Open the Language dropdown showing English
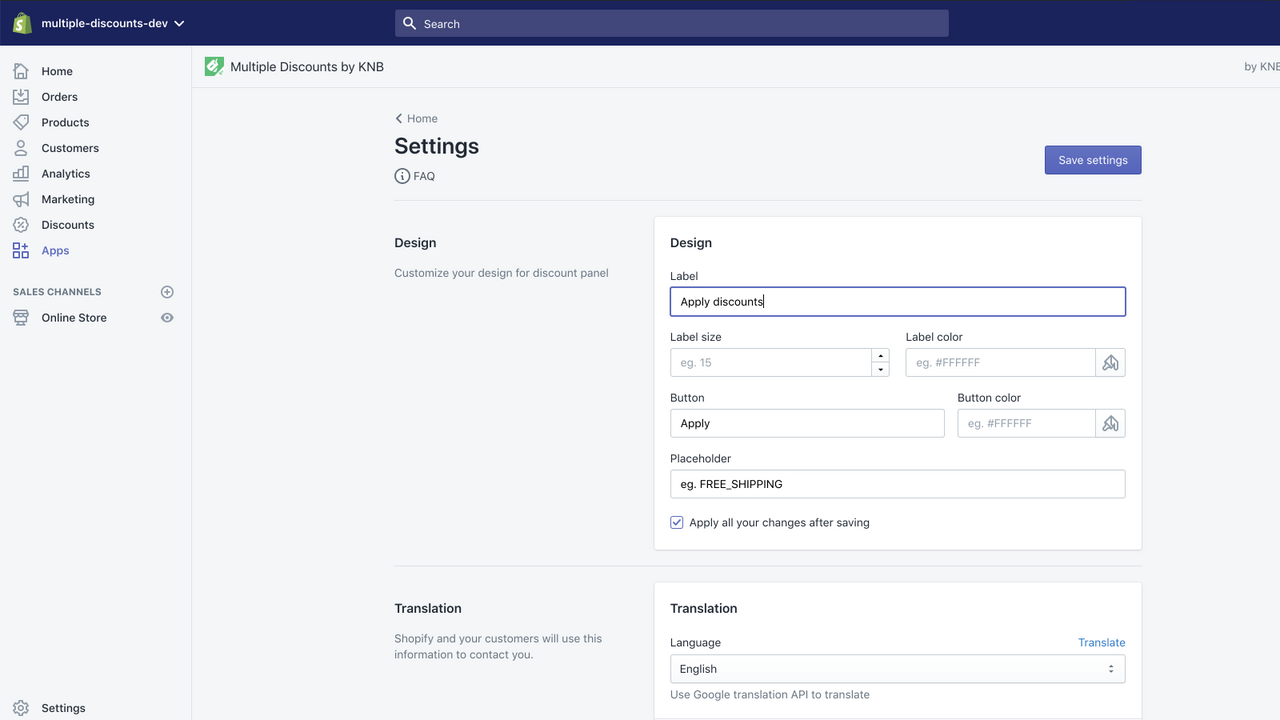 [897, 668]
